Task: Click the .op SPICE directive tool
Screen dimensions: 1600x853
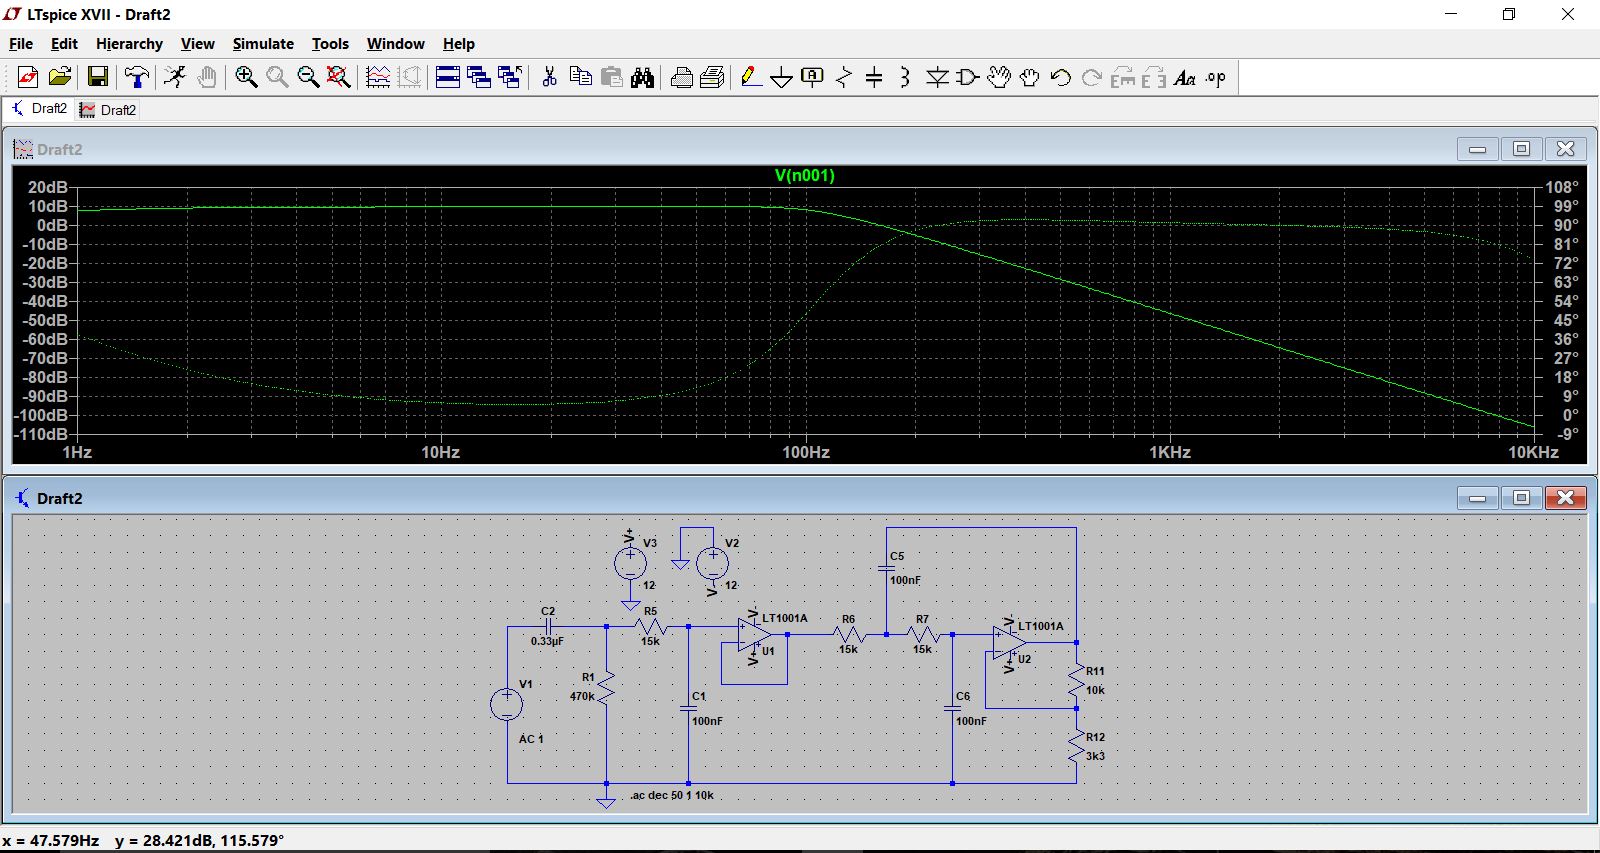Action: (x=1216, y=77)
